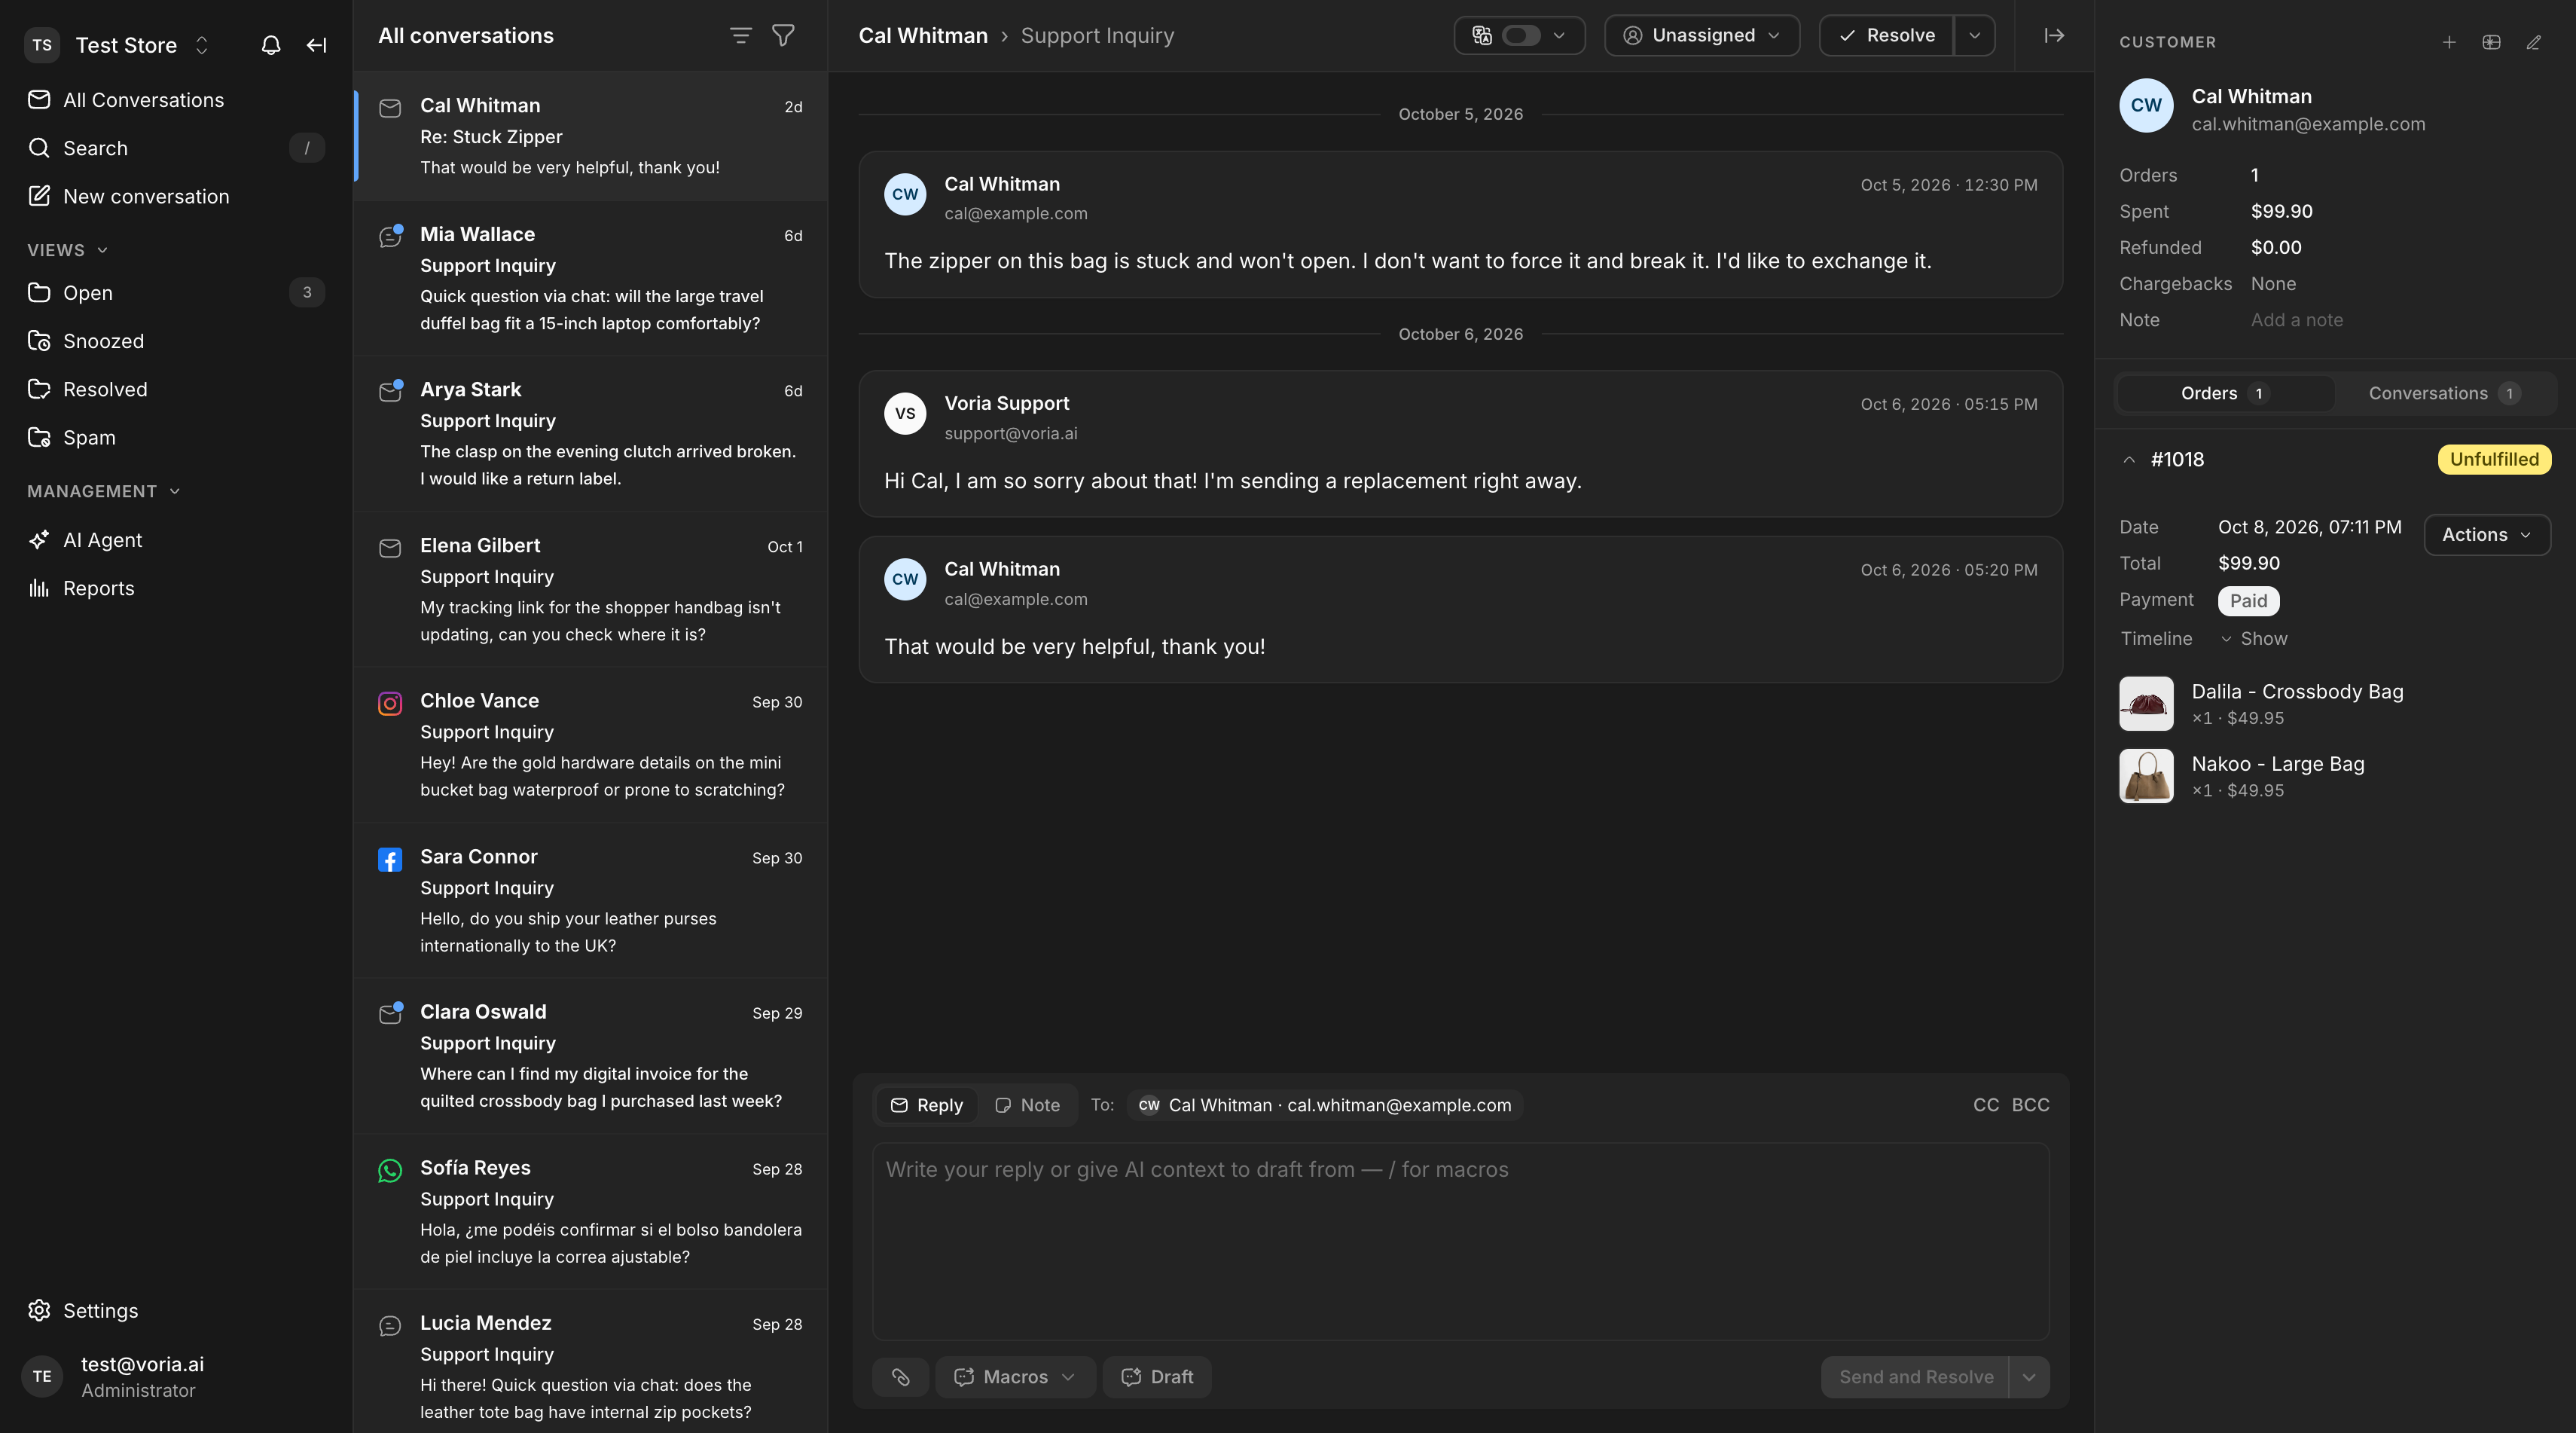The height and width of the screenshot is (1433, 2576).
Task: Click the unread chat icon on Mia Wallace row
Action: [x=390, y=237]
